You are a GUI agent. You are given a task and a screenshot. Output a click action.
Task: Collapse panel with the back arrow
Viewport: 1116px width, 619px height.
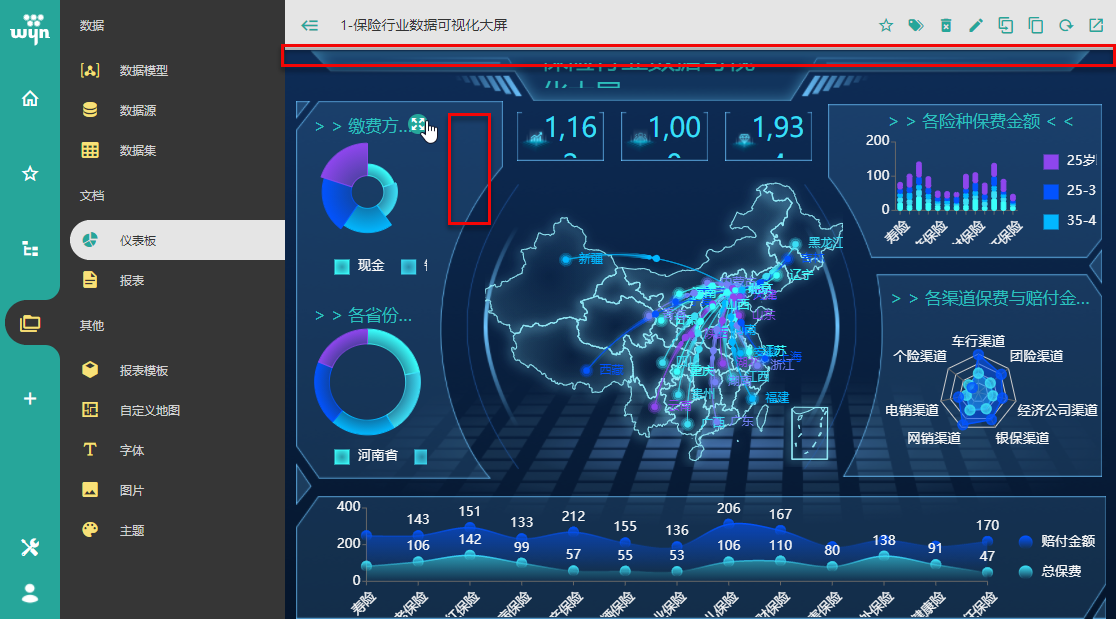310,26
